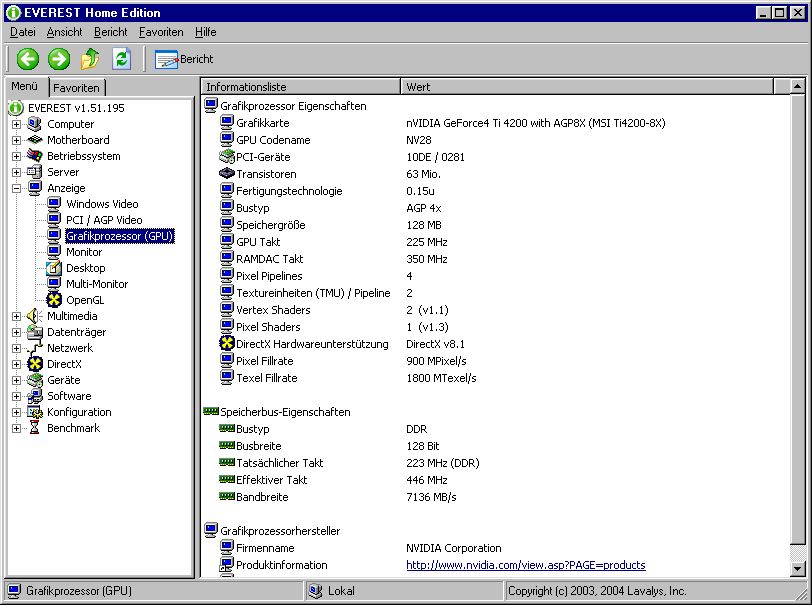The width and height of the screenshot is (812, 606).
Task: Select Monitor in the Anzeige subtree
Action: pos(84,252)
